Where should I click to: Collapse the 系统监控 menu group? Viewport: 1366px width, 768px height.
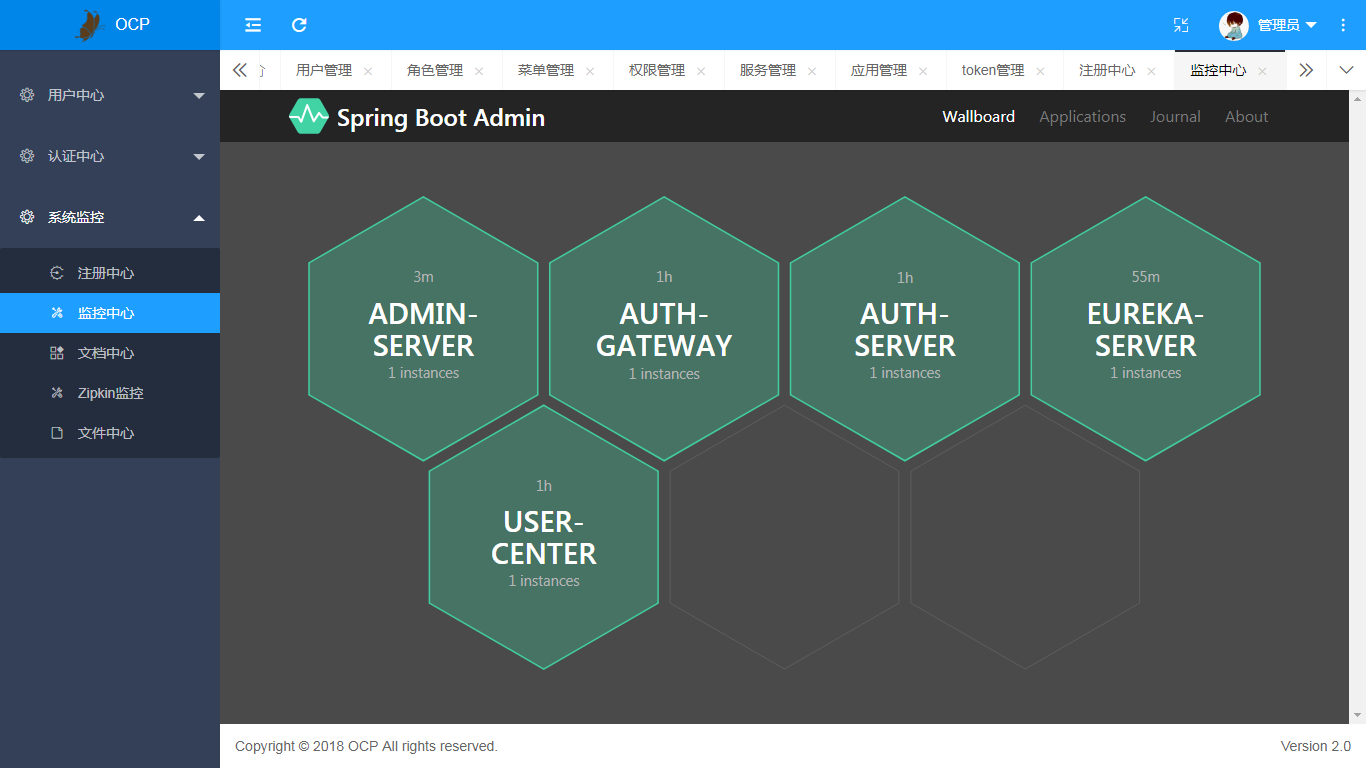tap(199, 217)
